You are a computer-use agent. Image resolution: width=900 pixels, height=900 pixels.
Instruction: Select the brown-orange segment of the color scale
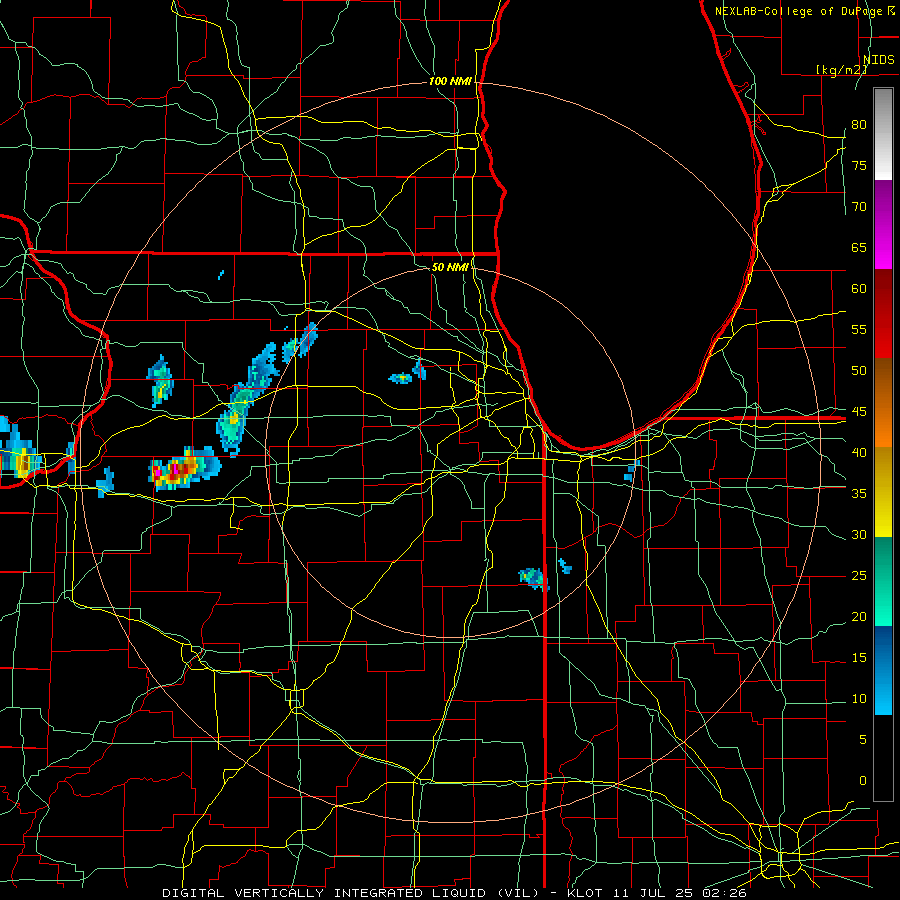(883, 403)
